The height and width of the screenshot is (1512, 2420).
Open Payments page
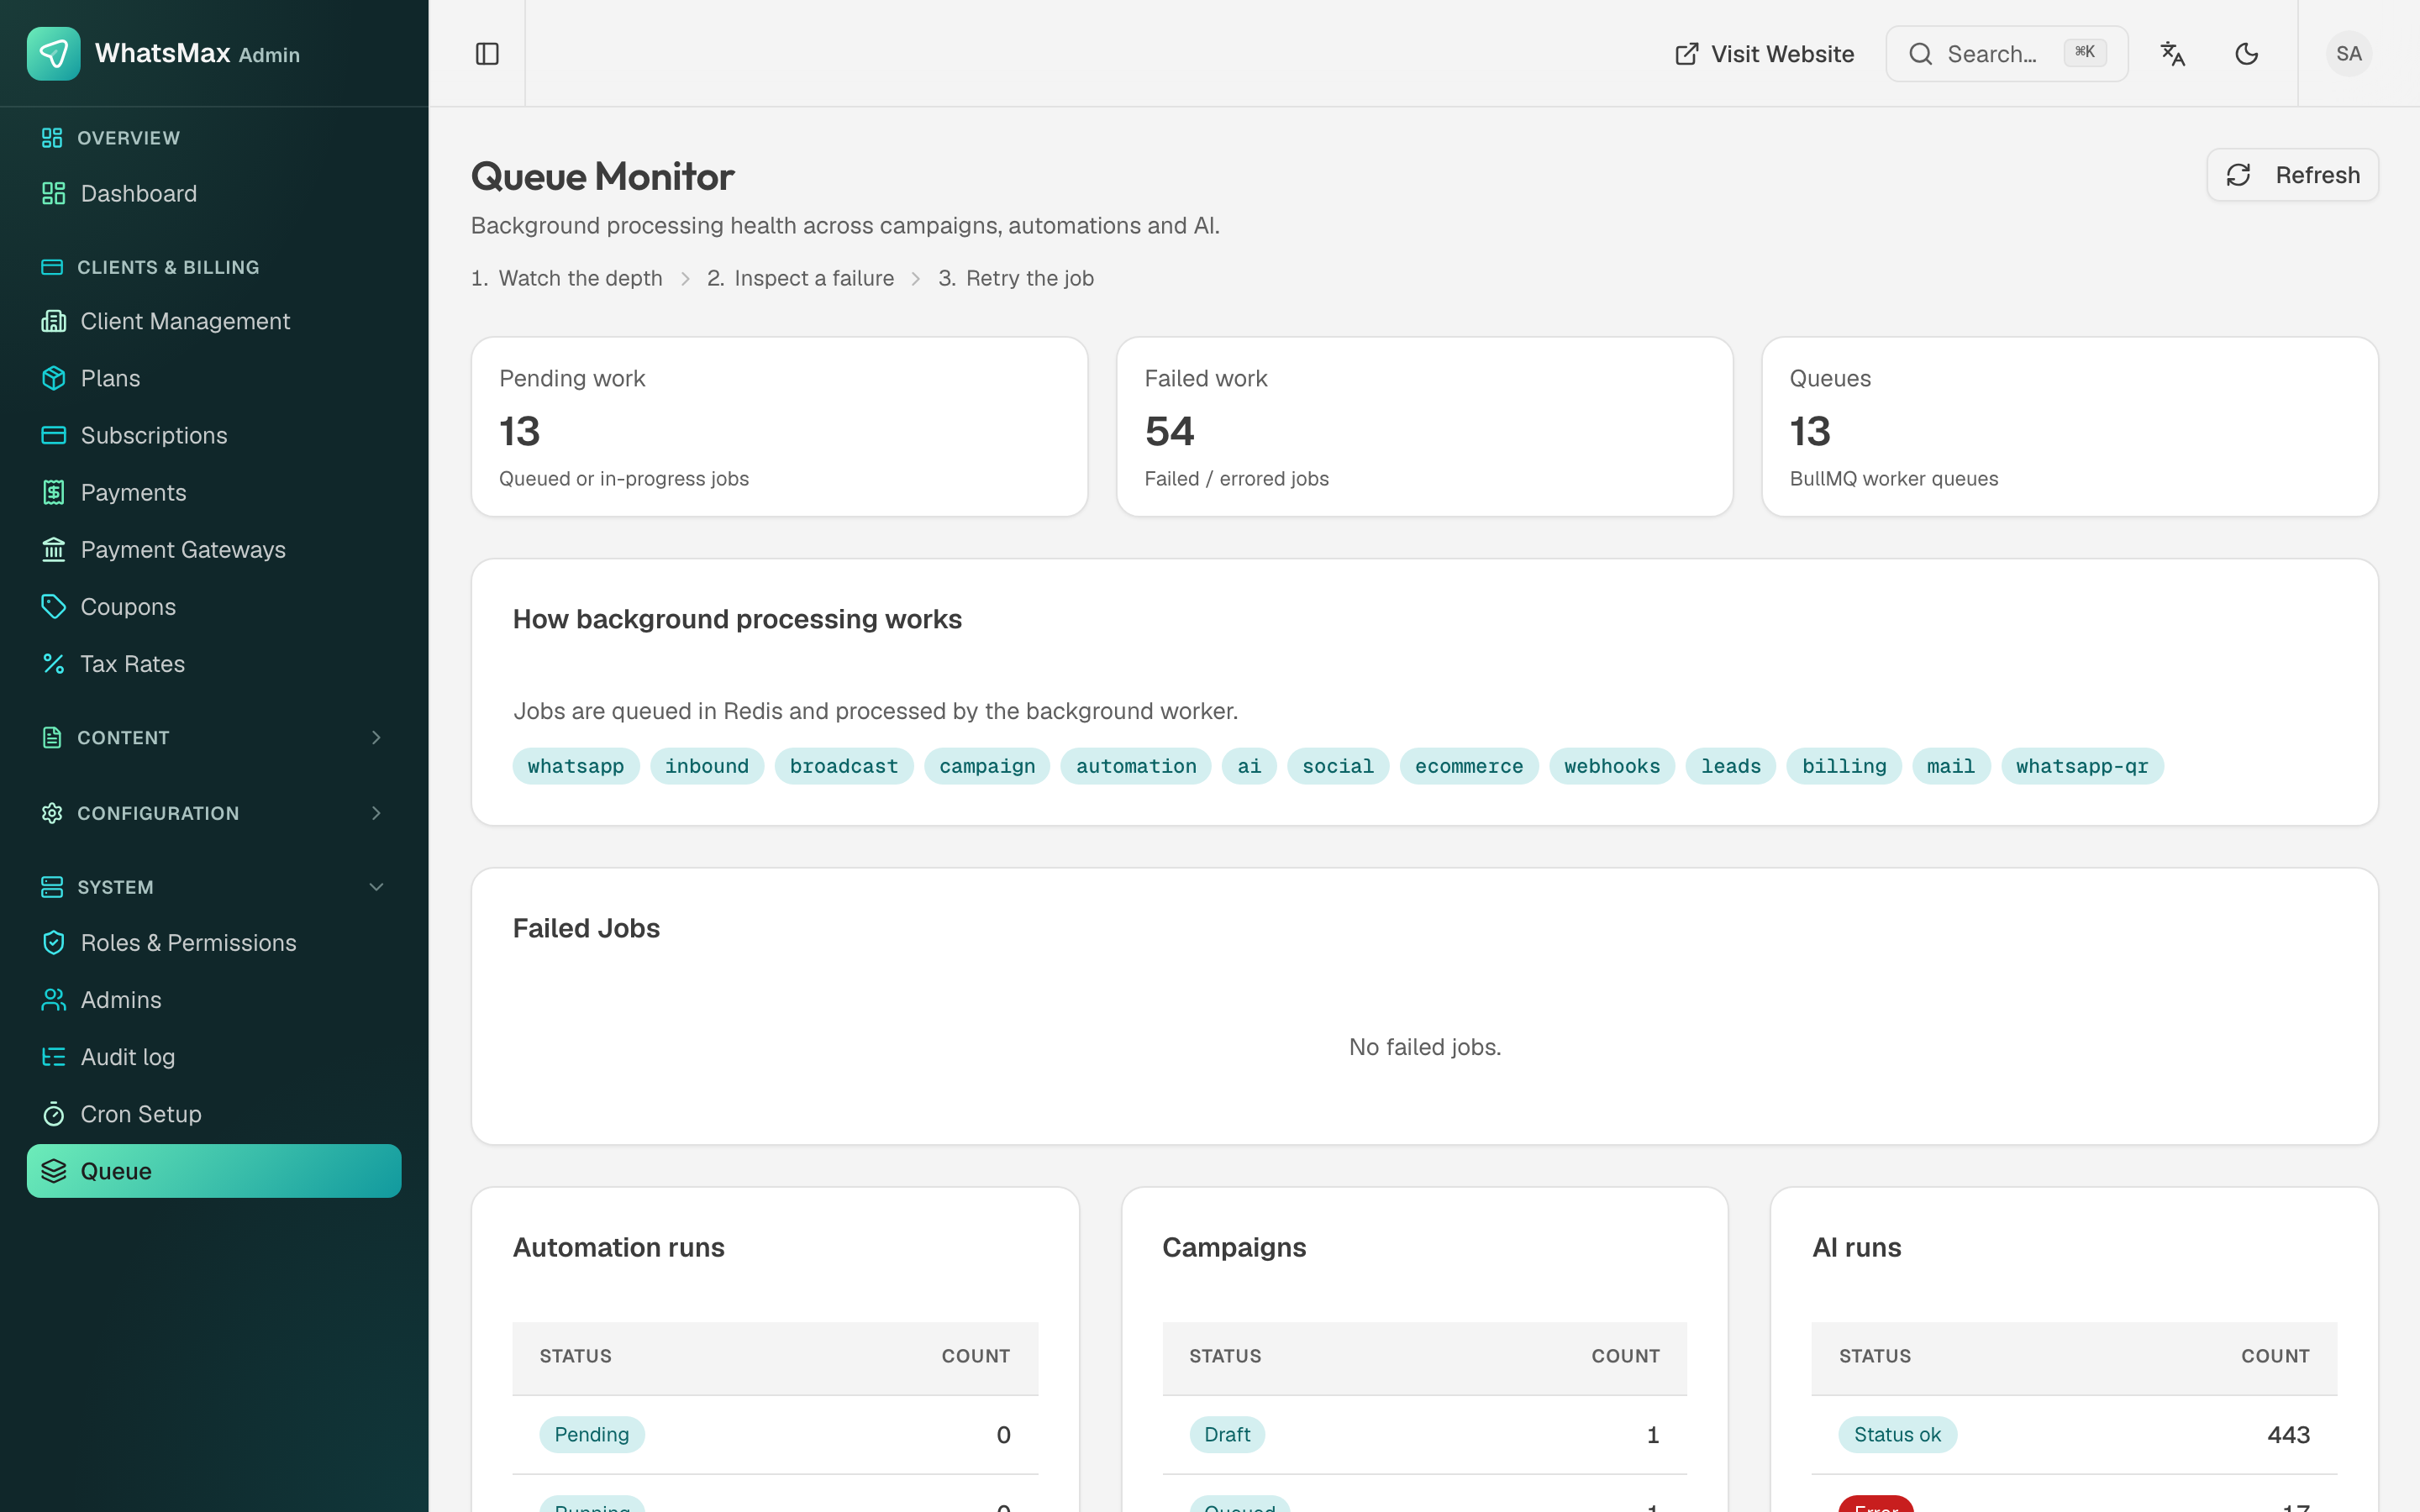tap(214, 492)
